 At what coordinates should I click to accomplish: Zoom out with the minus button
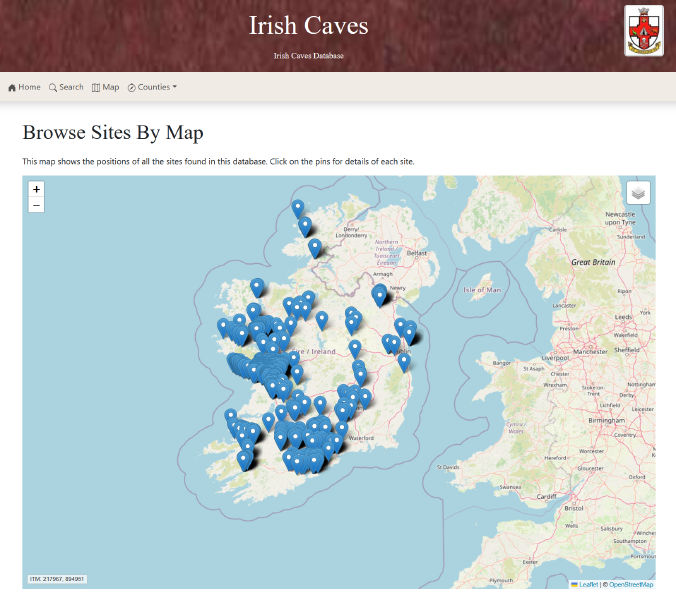36,205
